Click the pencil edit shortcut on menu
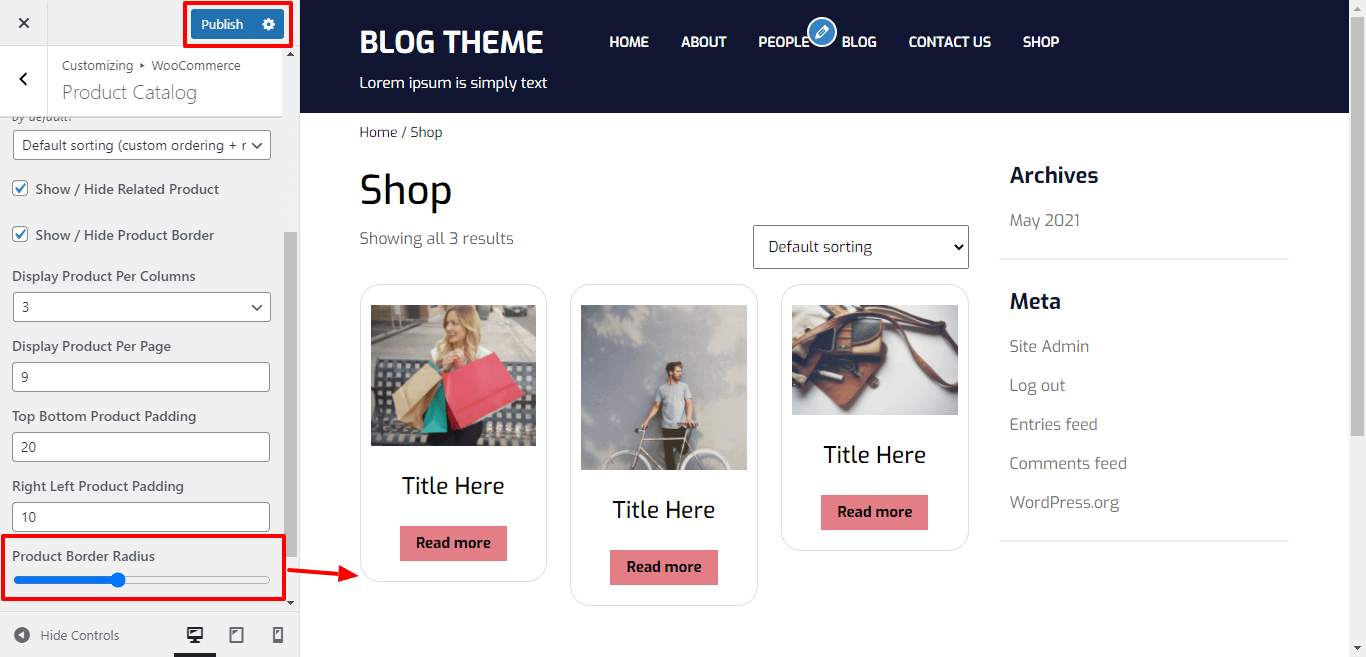Image resolution: width=1366 pixels, height=657 pixels. pos(822,33)
